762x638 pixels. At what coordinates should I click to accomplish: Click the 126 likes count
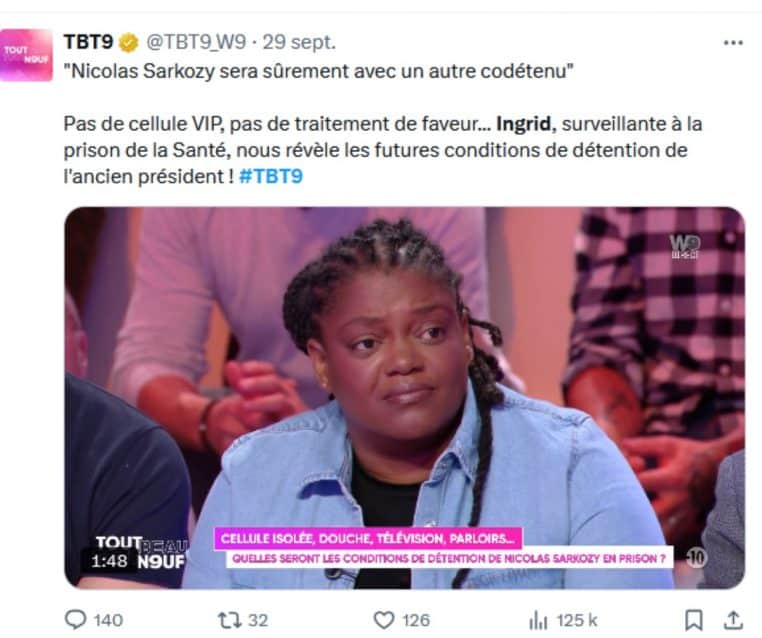point(416,621)
